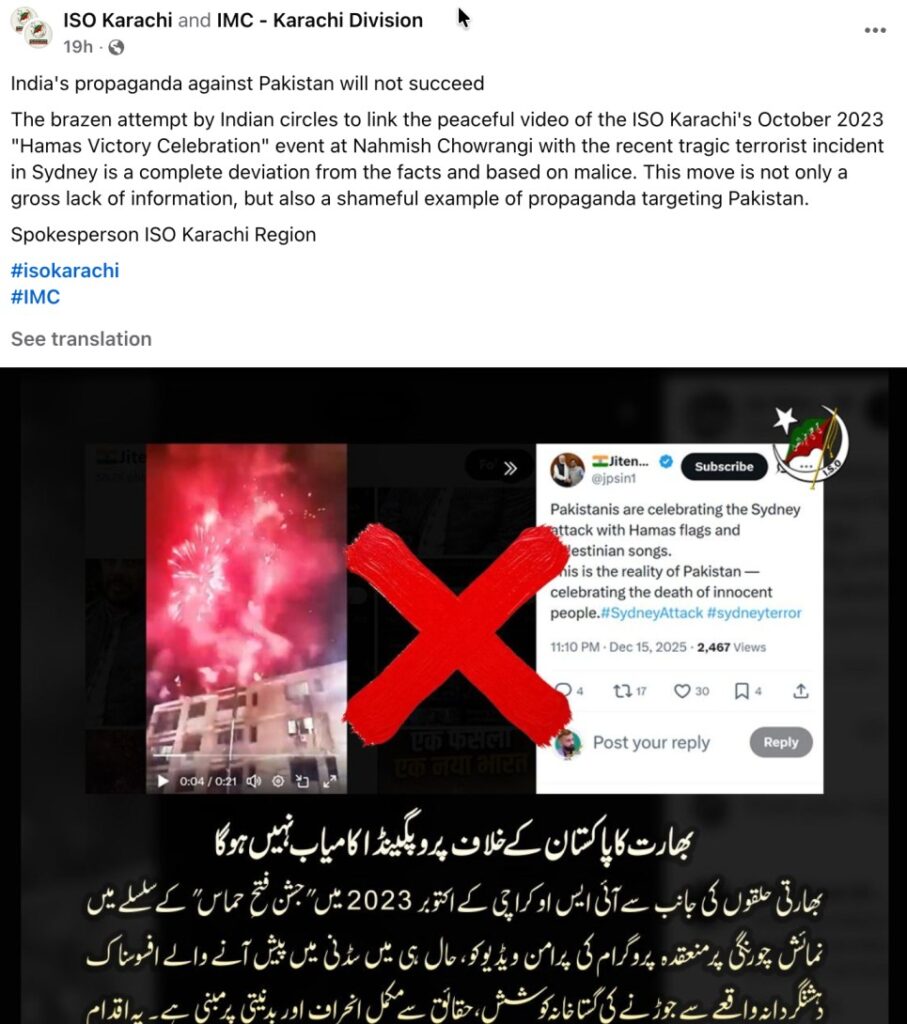Viewport: 907px width, 1024px height.
Task: Open video settings gear icon
Action: tap(278, 781)
